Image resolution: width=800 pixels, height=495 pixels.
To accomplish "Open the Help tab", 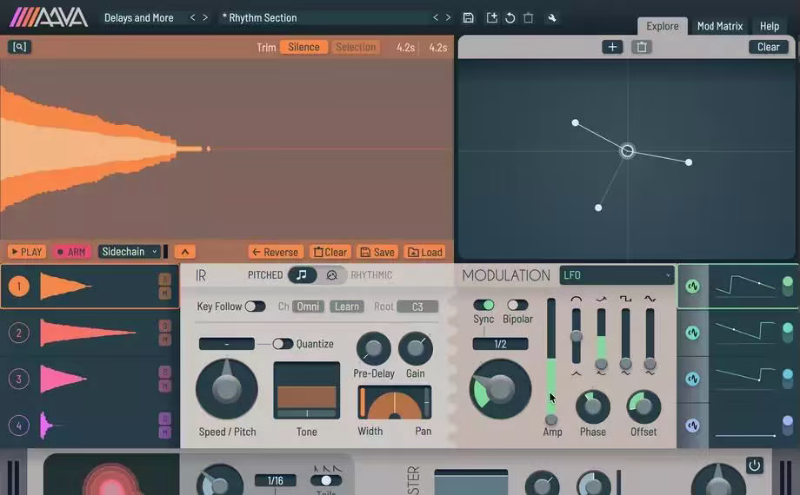I will coord(769,26).
